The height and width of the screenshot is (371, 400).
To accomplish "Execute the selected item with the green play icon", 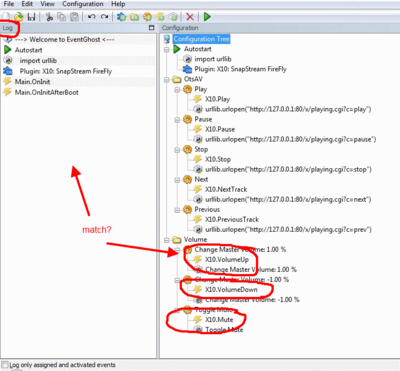I will pyautogui.click(x=207, y=16).
